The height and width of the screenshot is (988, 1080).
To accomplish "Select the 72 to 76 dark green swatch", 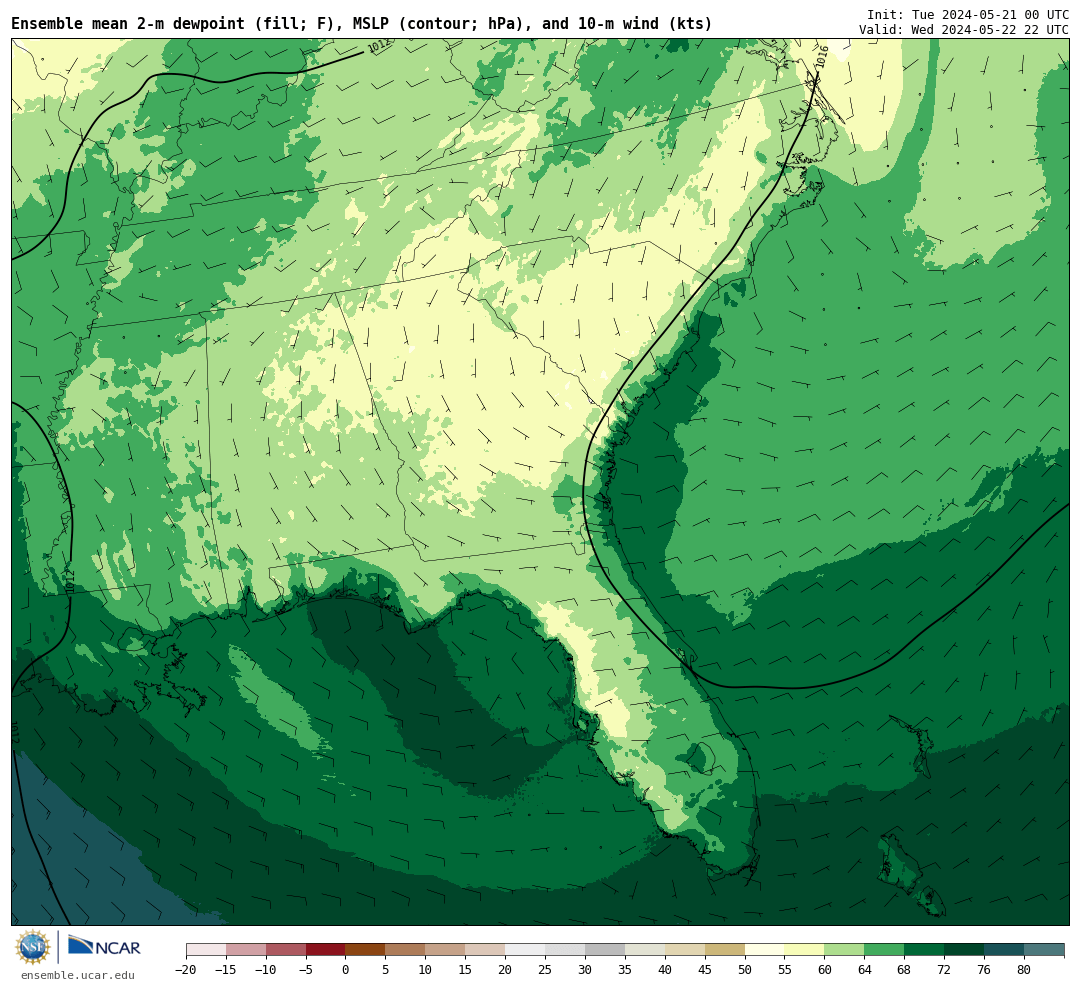I will [x=965, y=949].
